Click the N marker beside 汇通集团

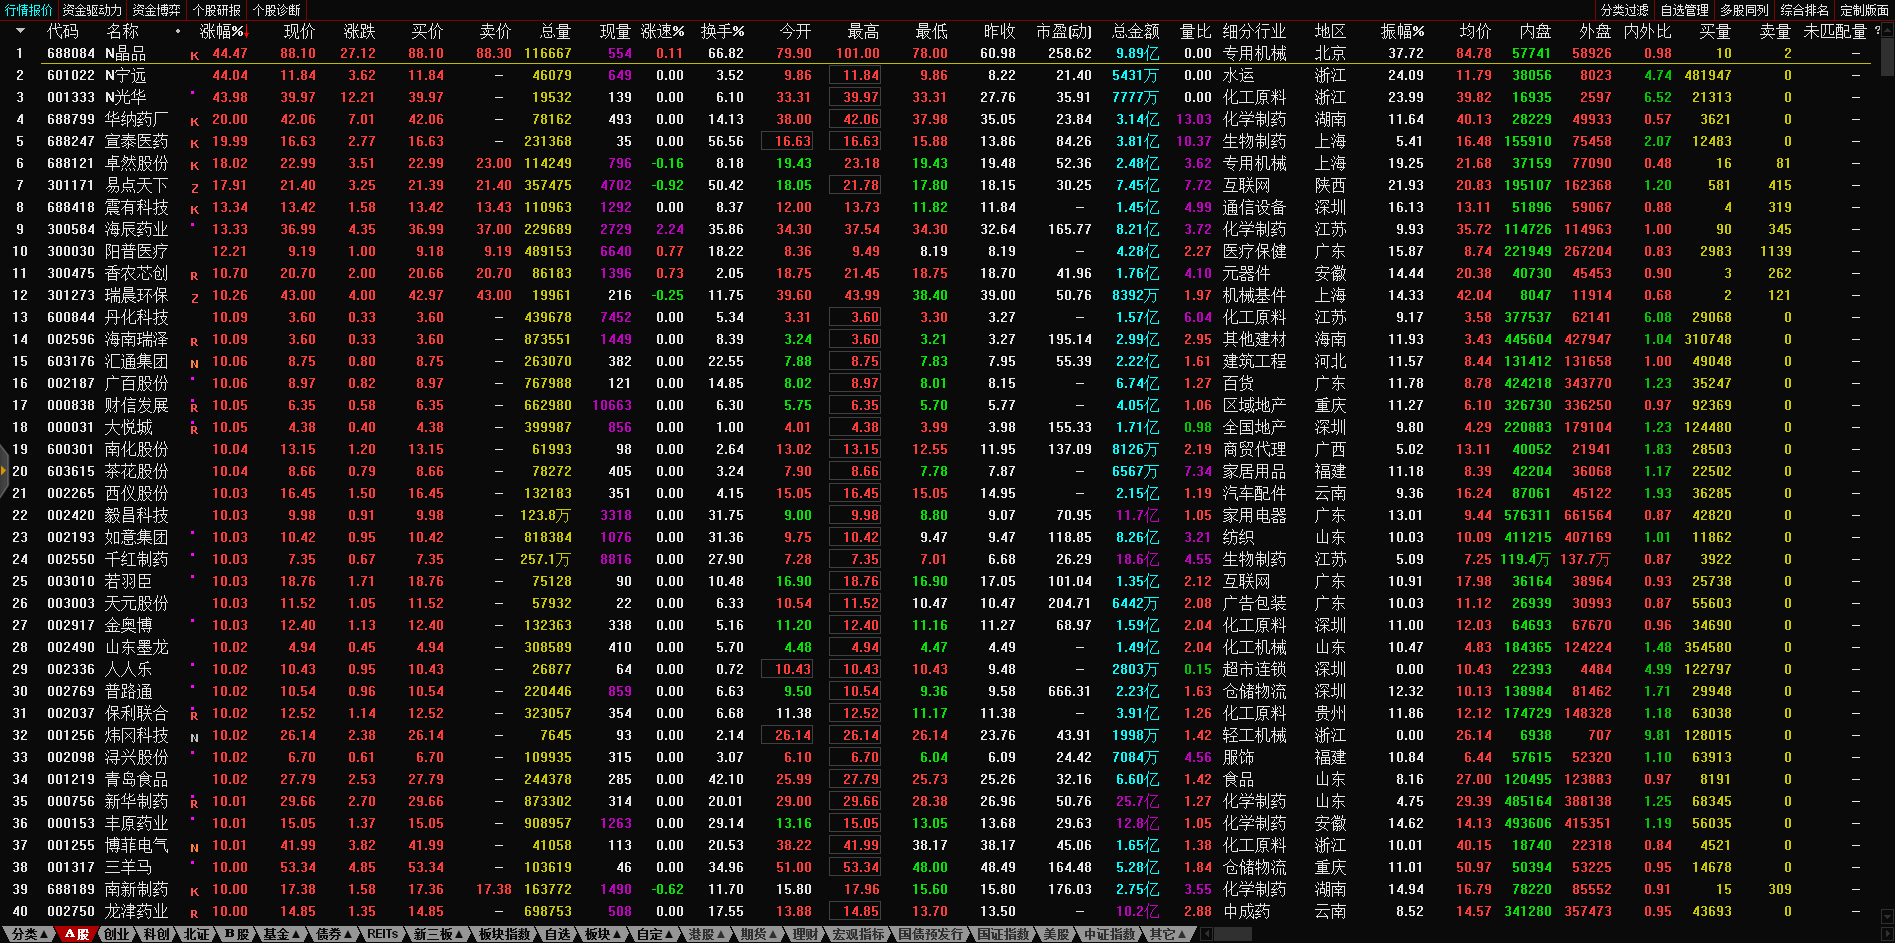(x=194, y=363)
